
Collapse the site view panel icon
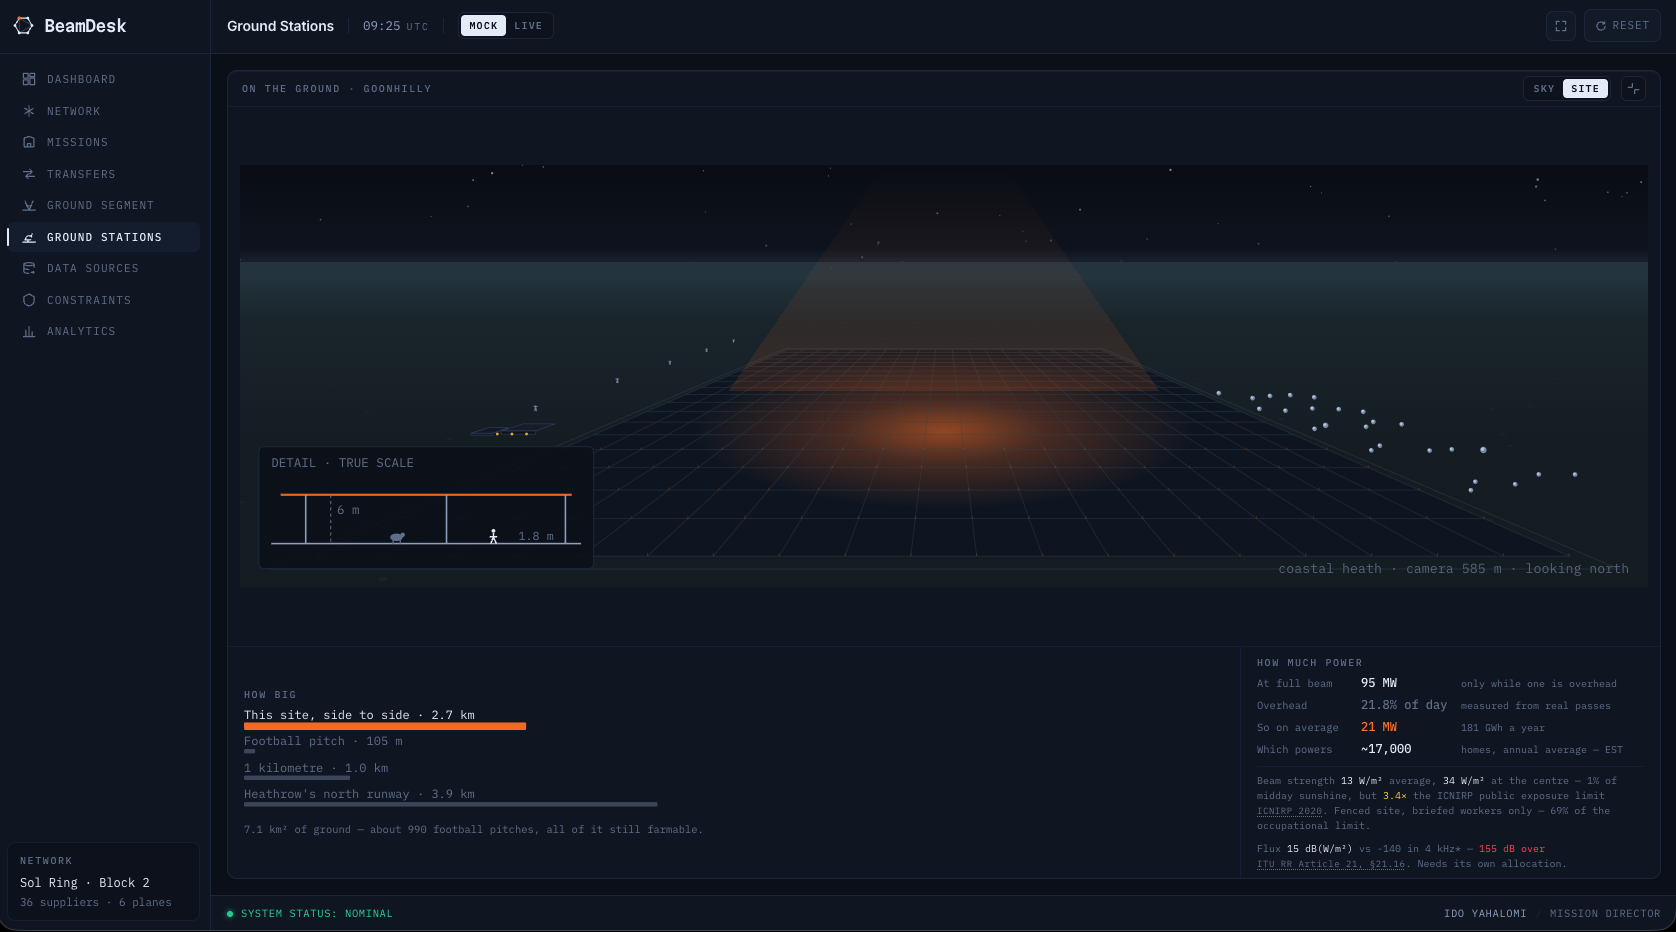(x=1633, y=88)
